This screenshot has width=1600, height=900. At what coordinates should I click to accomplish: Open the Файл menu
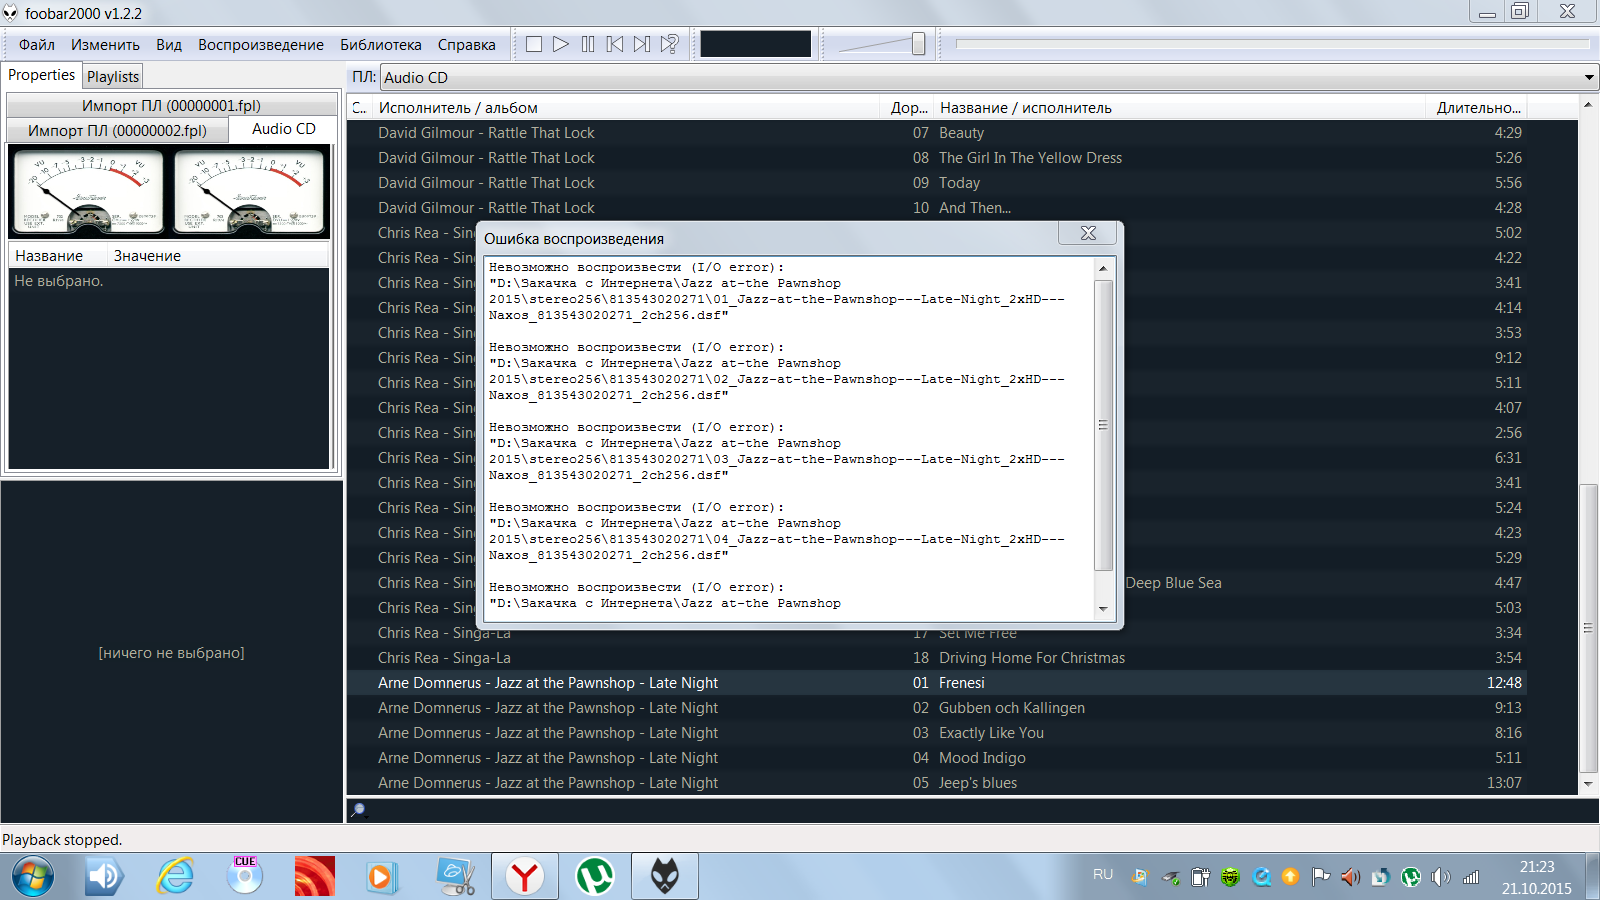coord(37,45)
